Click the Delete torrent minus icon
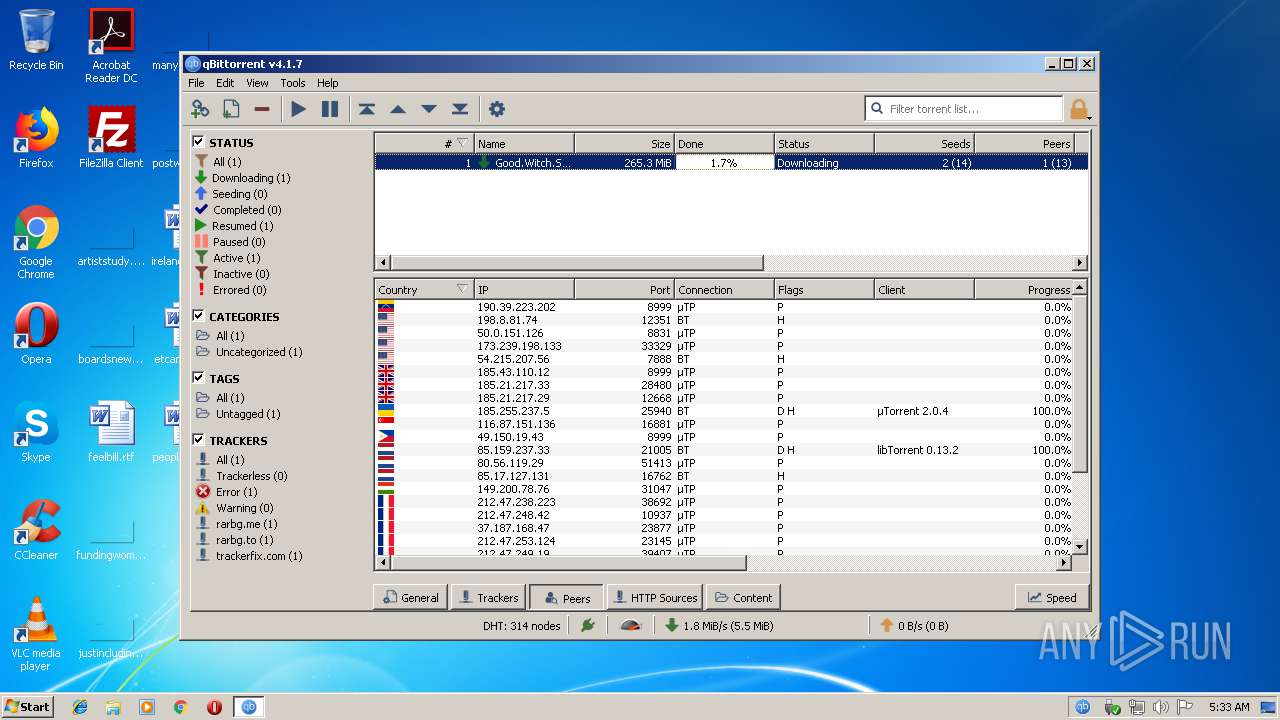 pyautogui.click(x=262, y=109)
